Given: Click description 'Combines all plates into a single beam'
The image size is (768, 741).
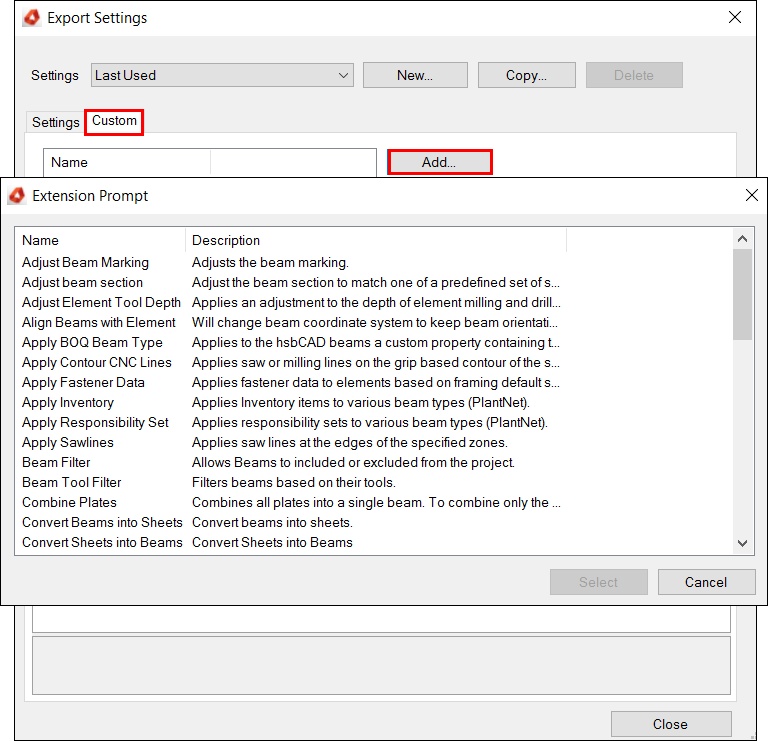Looking at the screenshot, I should pyautogui.click(x=376, y=502).
